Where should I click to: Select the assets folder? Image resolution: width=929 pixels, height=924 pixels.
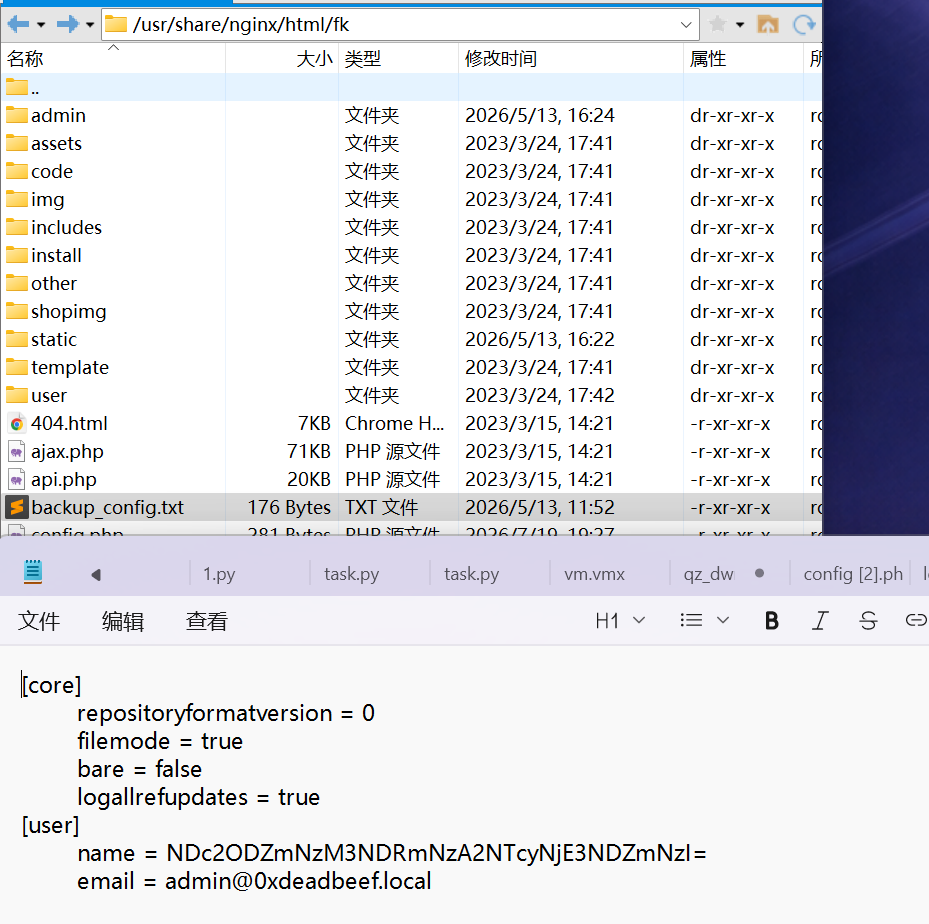coord(56,143)
